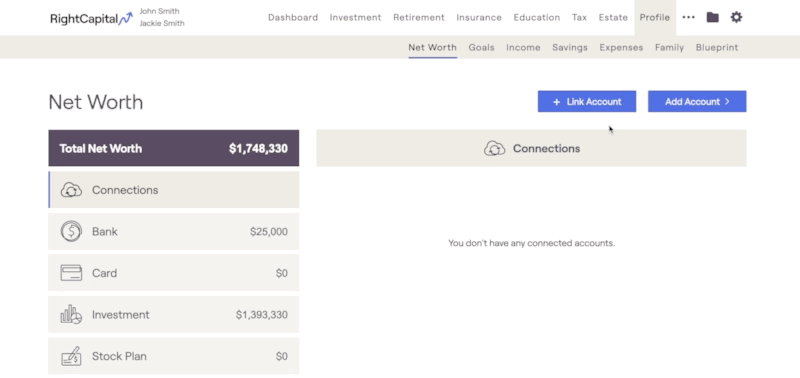Click the RightCapital logo
Image resolution: width=800 pixels, height=378 pixels.
point(91,19)
